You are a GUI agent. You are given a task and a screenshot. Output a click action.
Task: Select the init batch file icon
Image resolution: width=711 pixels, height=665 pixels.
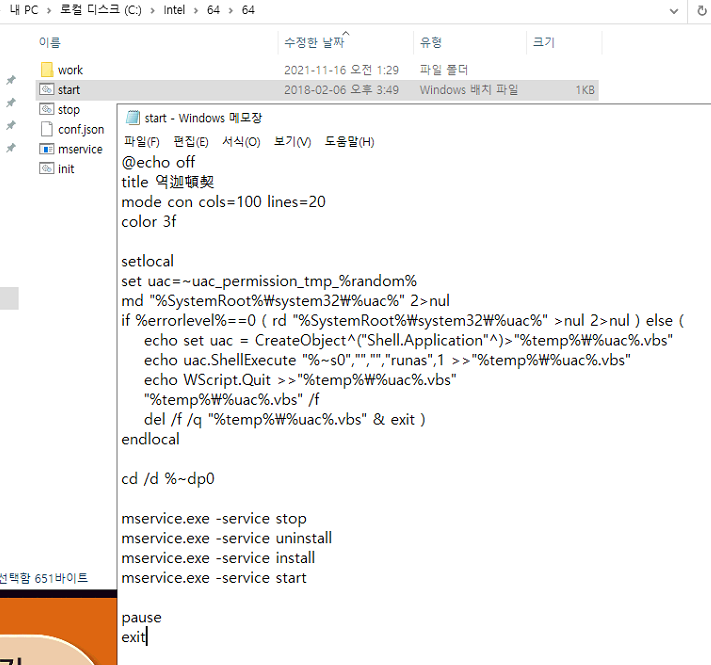pos(47,169)
